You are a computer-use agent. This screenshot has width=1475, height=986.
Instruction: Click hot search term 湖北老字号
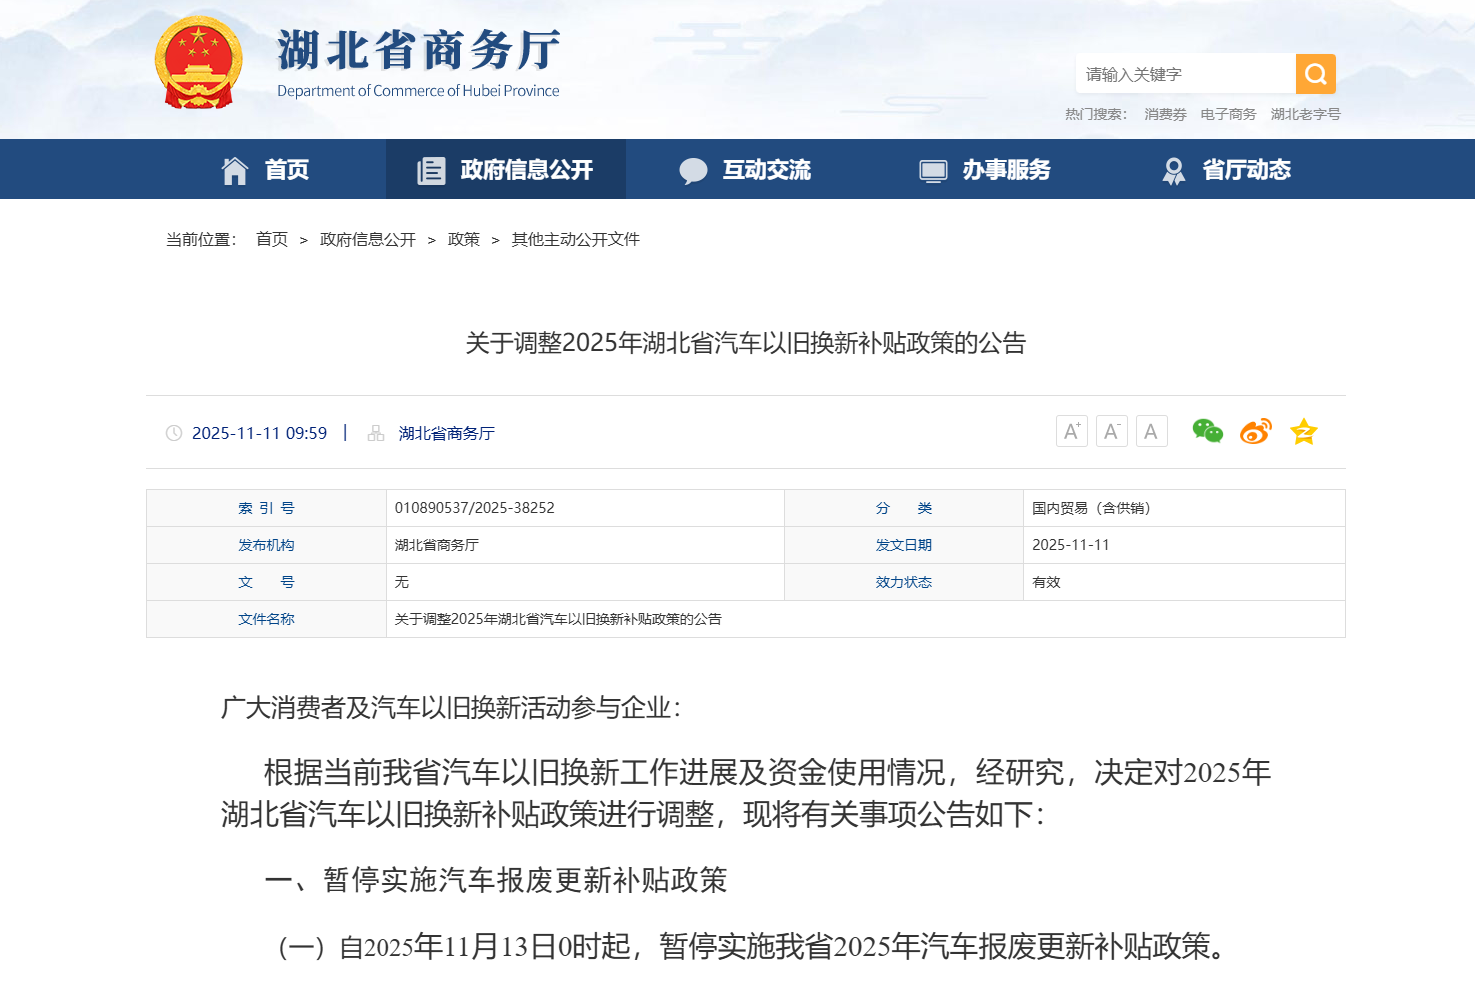pyautogui.click(x=1305, y=114)
